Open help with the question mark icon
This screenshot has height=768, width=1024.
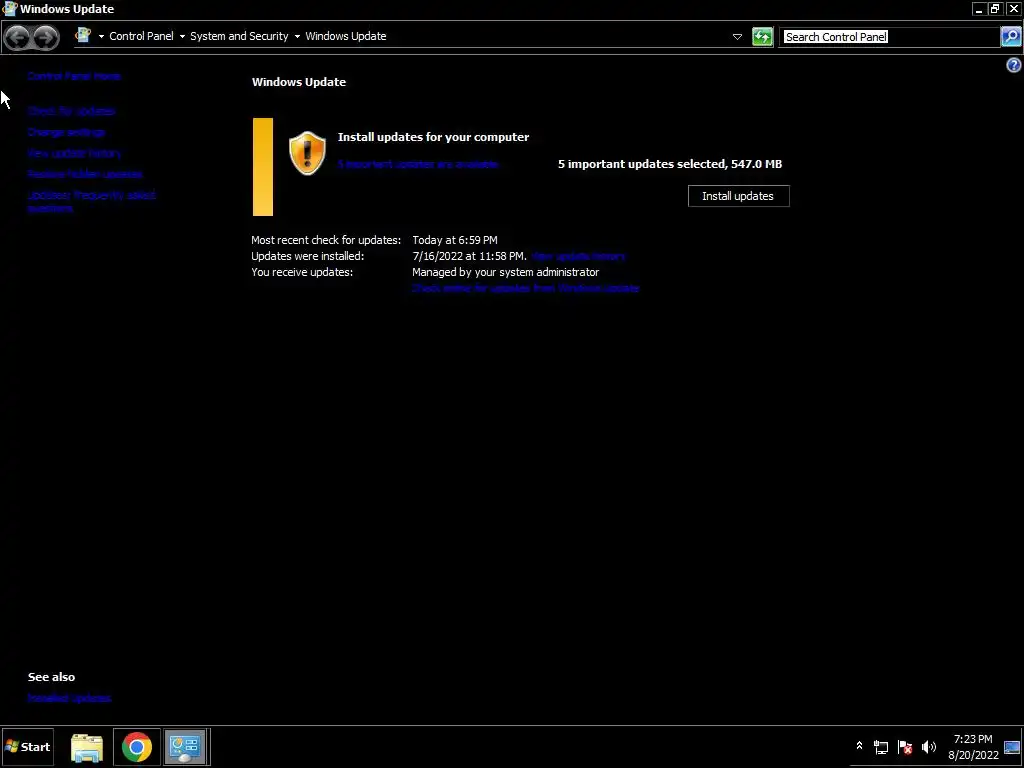[1014, 65]
